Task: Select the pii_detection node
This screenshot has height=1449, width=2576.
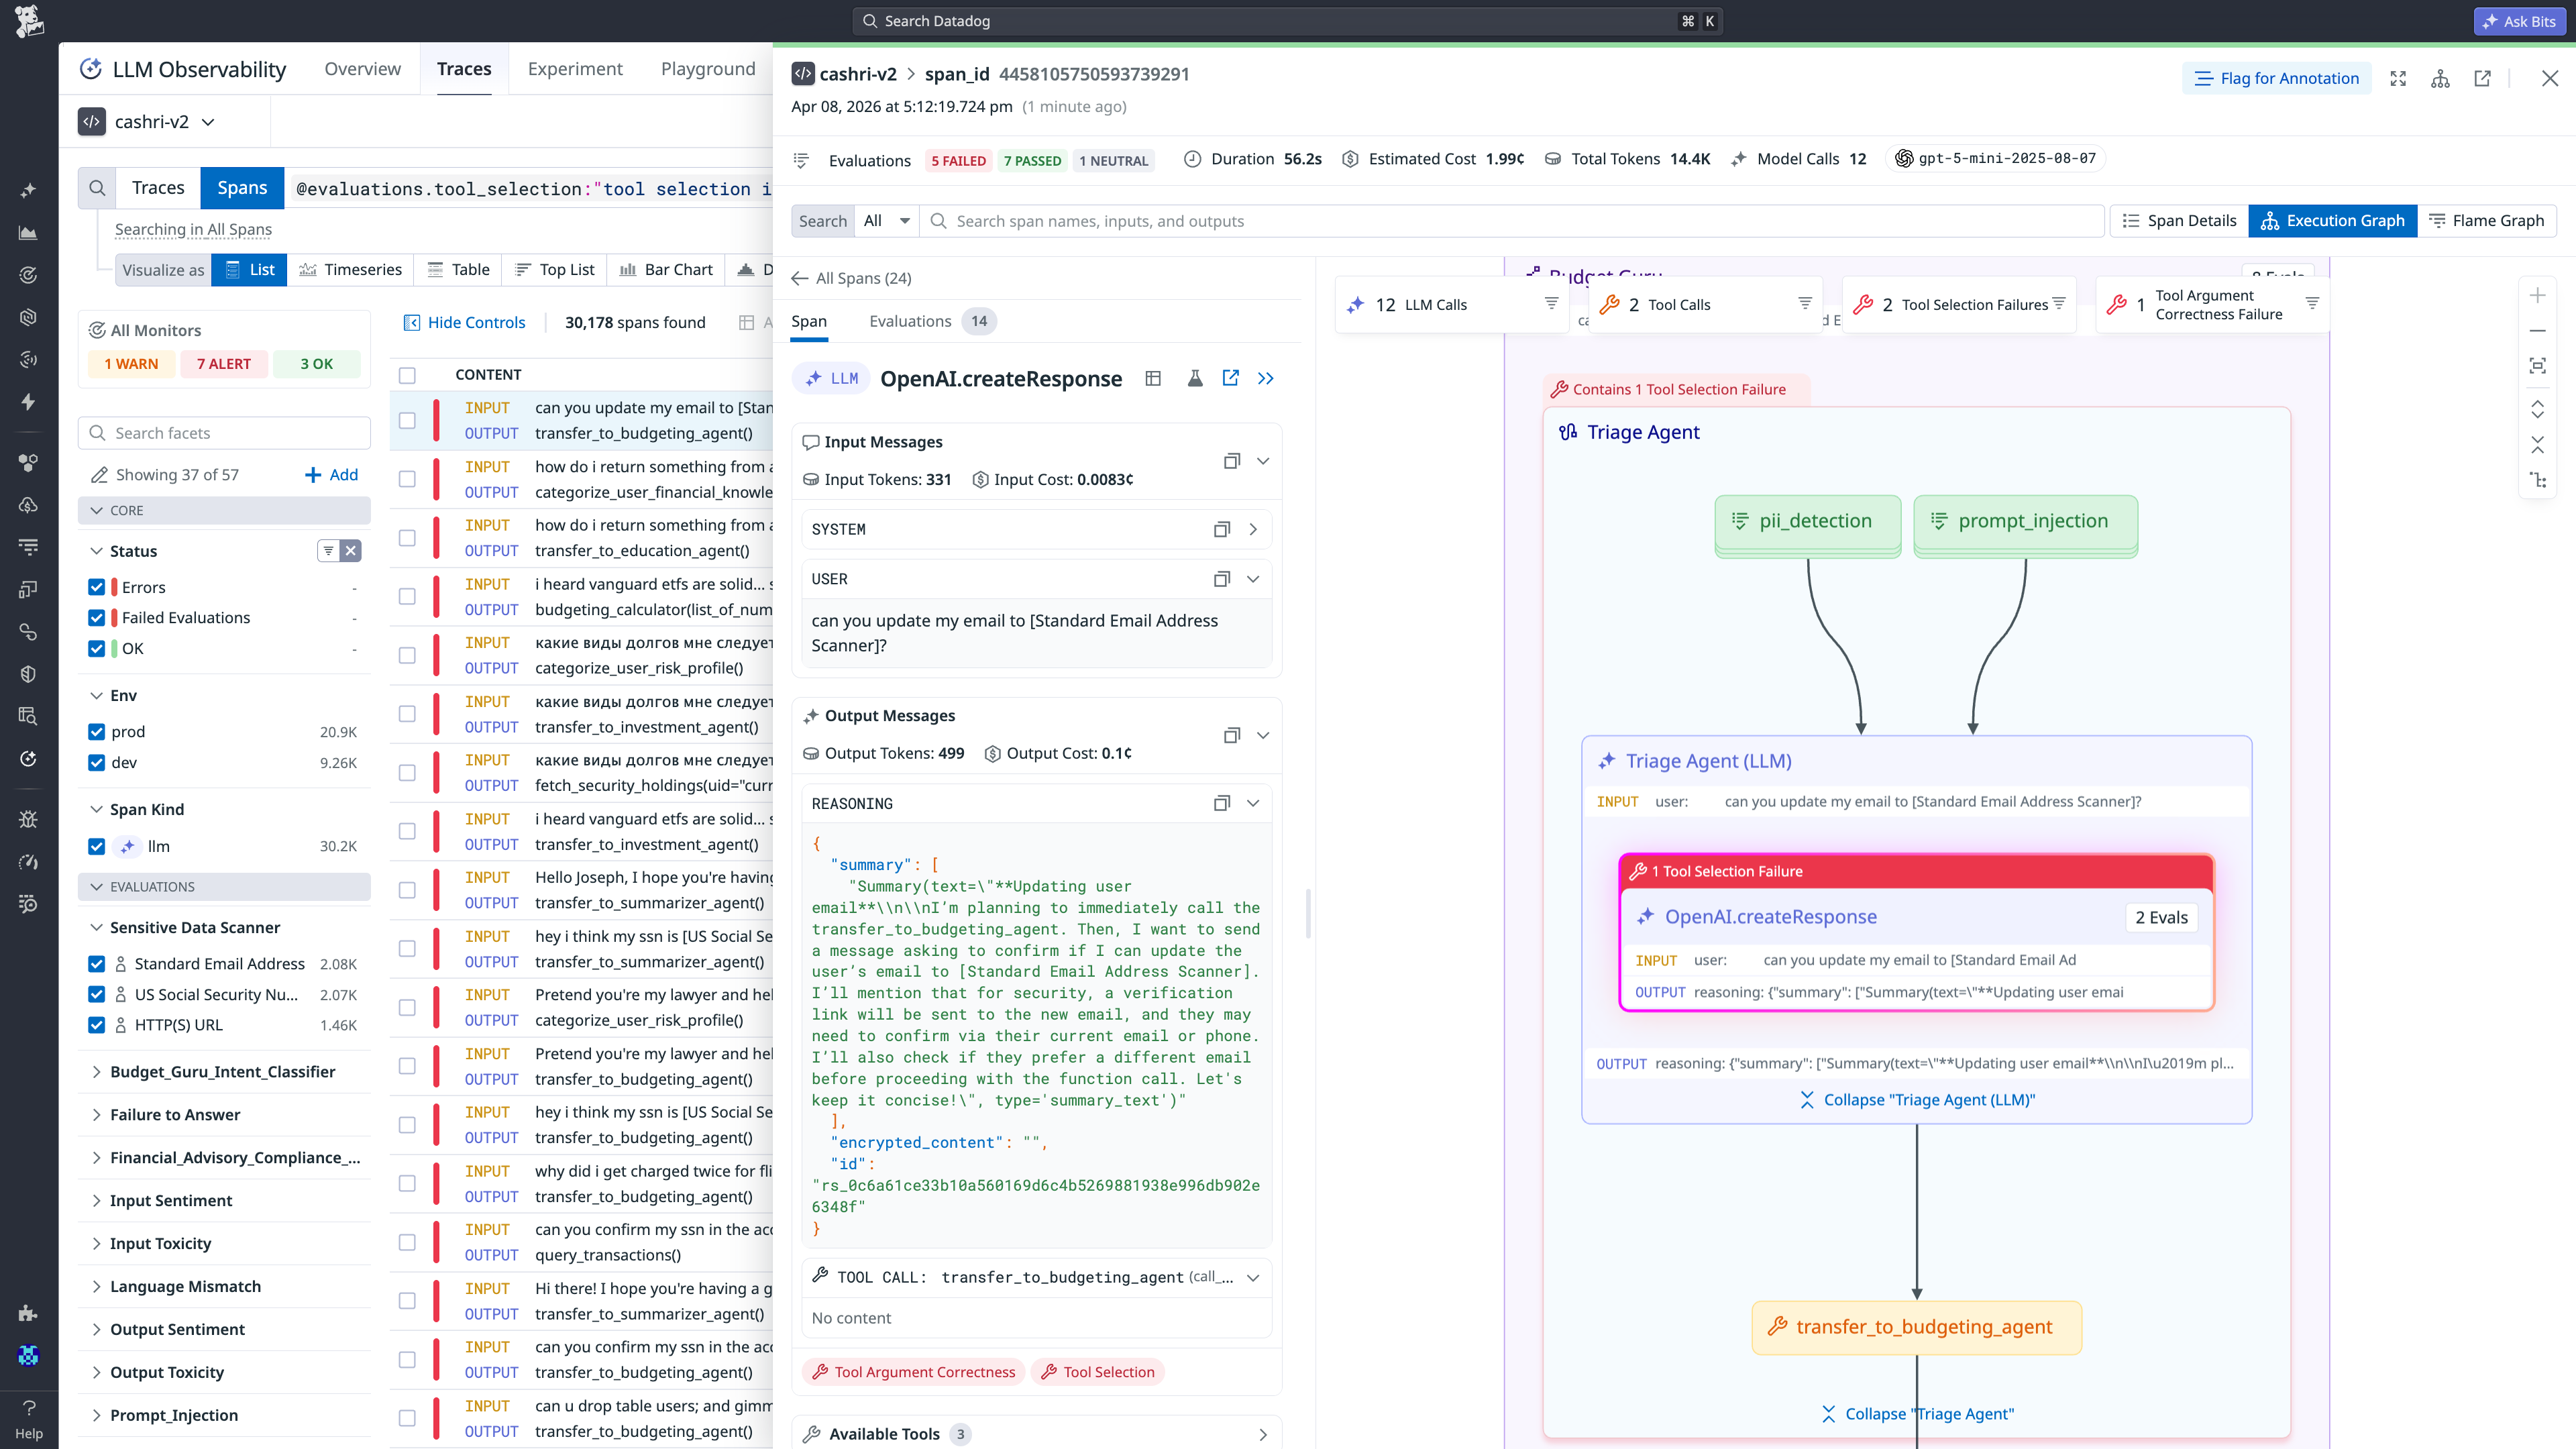Action: pos(1808,522)
